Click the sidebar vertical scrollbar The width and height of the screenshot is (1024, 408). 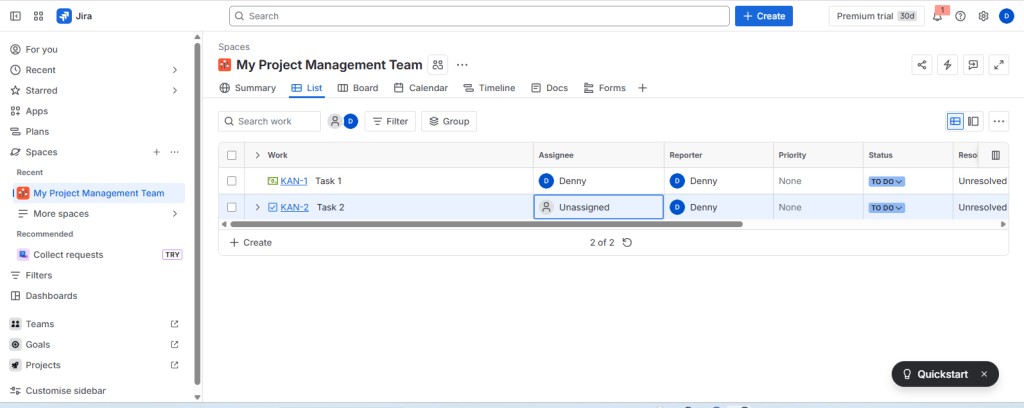coord(198,214)
